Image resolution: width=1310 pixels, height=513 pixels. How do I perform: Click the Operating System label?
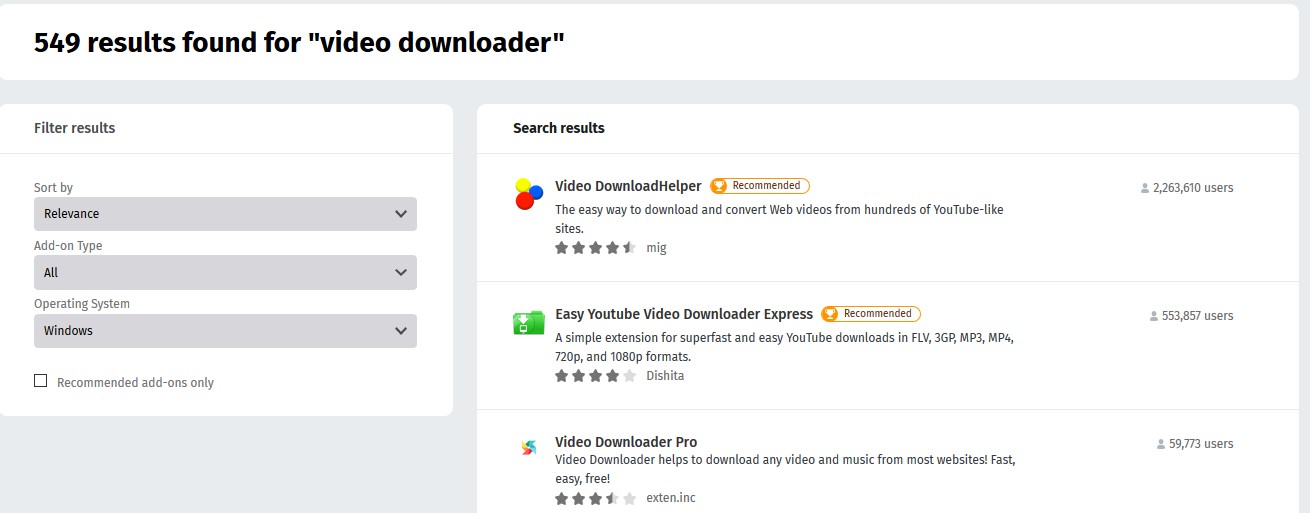pyautogui.click(x=82, y=304)
